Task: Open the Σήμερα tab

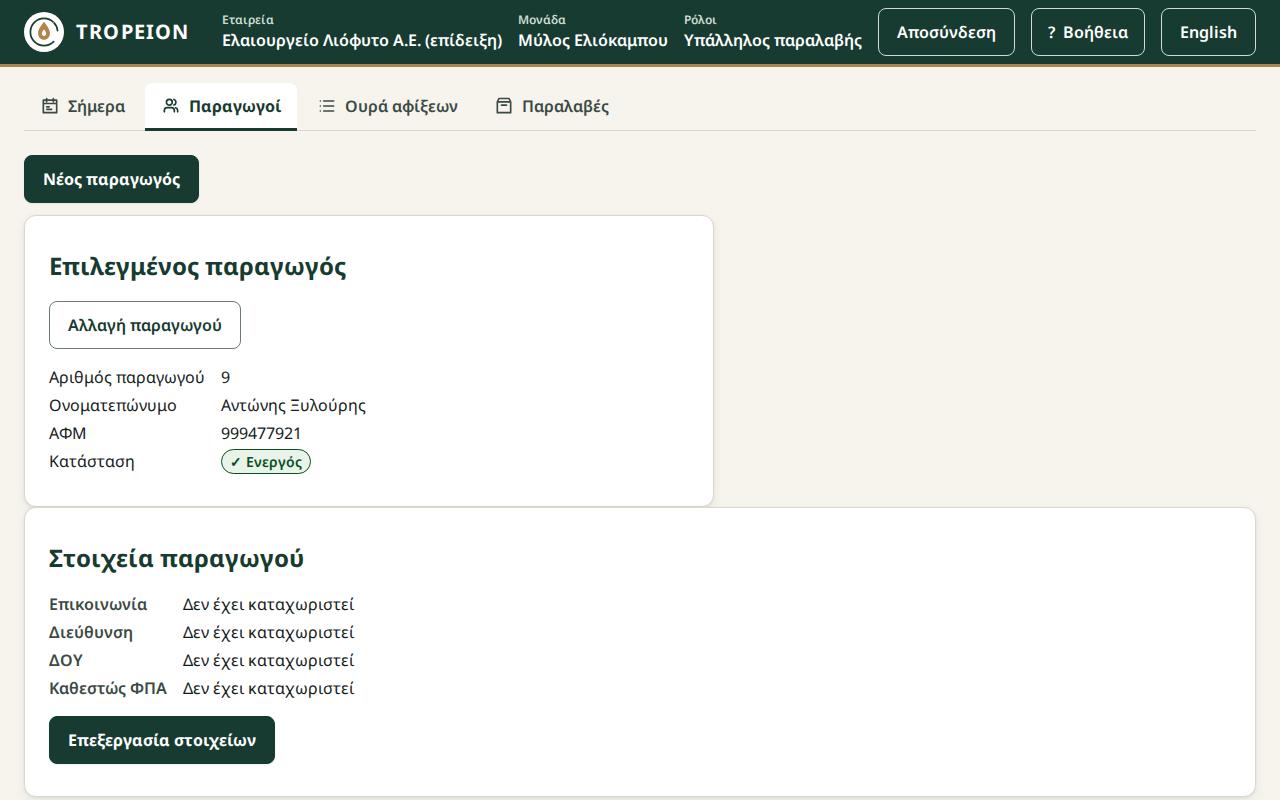Action: (84, 106)
